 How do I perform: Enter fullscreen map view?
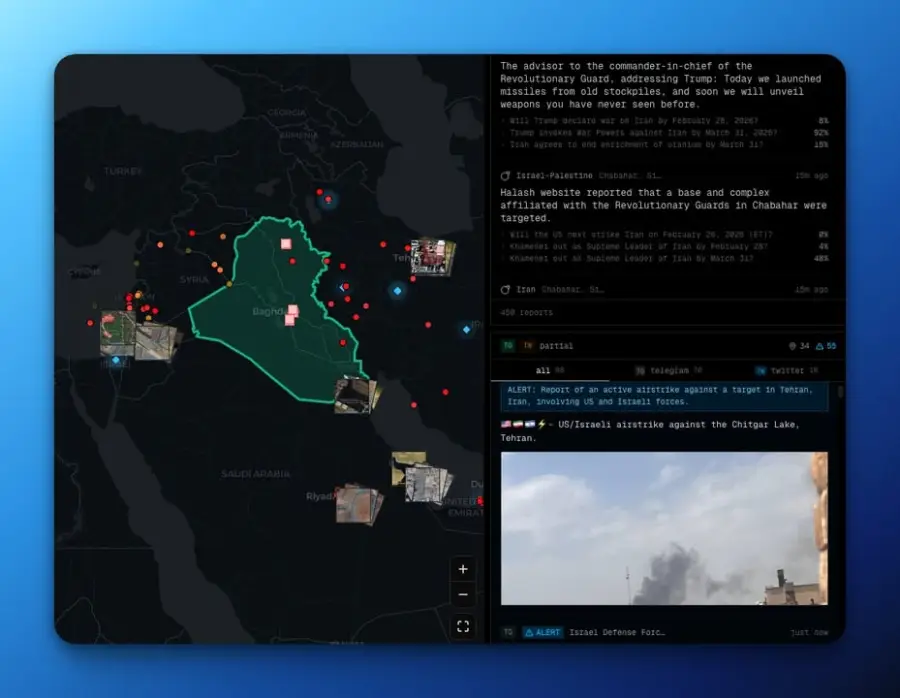(463, 626)
